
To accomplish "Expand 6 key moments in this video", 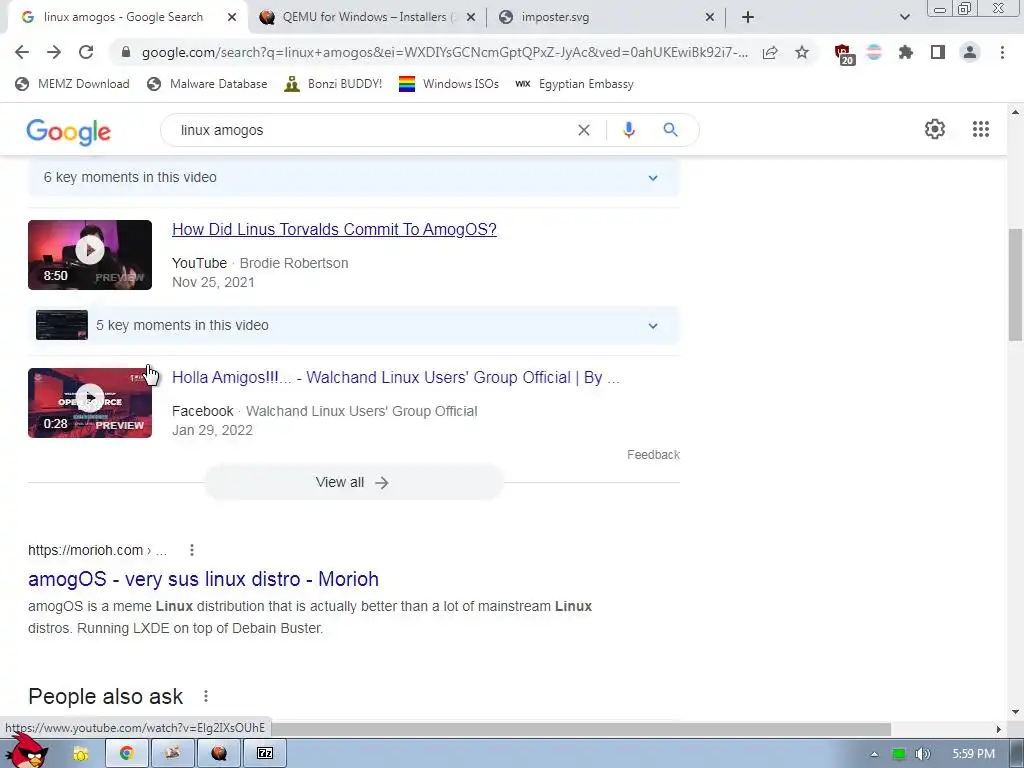I will click(x=353, y=178).
